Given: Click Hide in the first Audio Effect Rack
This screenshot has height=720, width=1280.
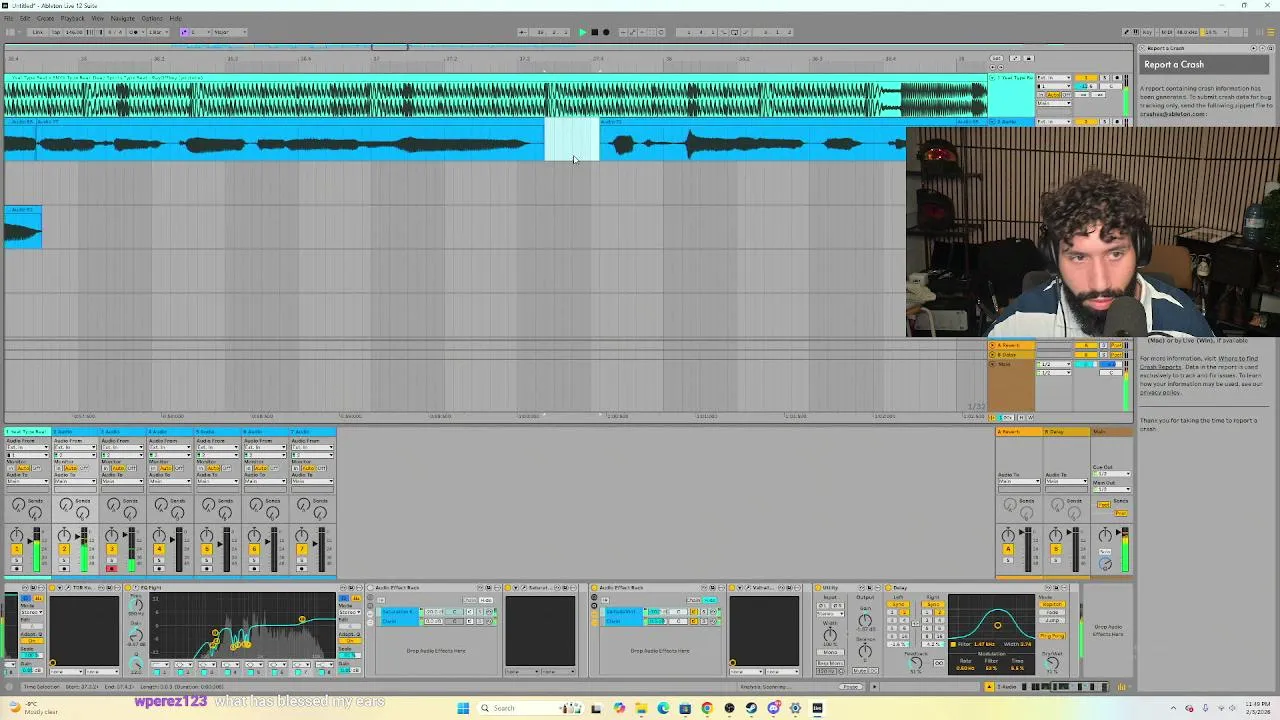Looking at the screenshot, I should coord(486,600).
